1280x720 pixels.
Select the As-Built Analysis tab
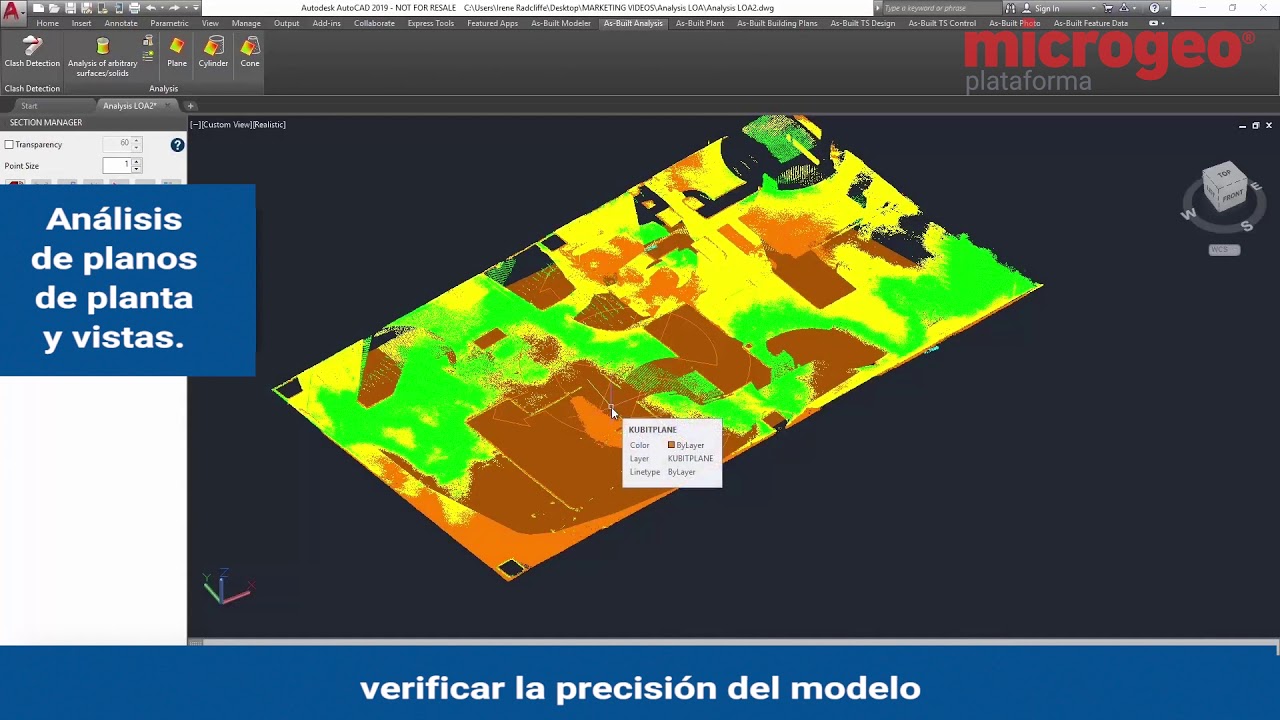(633, 23)
